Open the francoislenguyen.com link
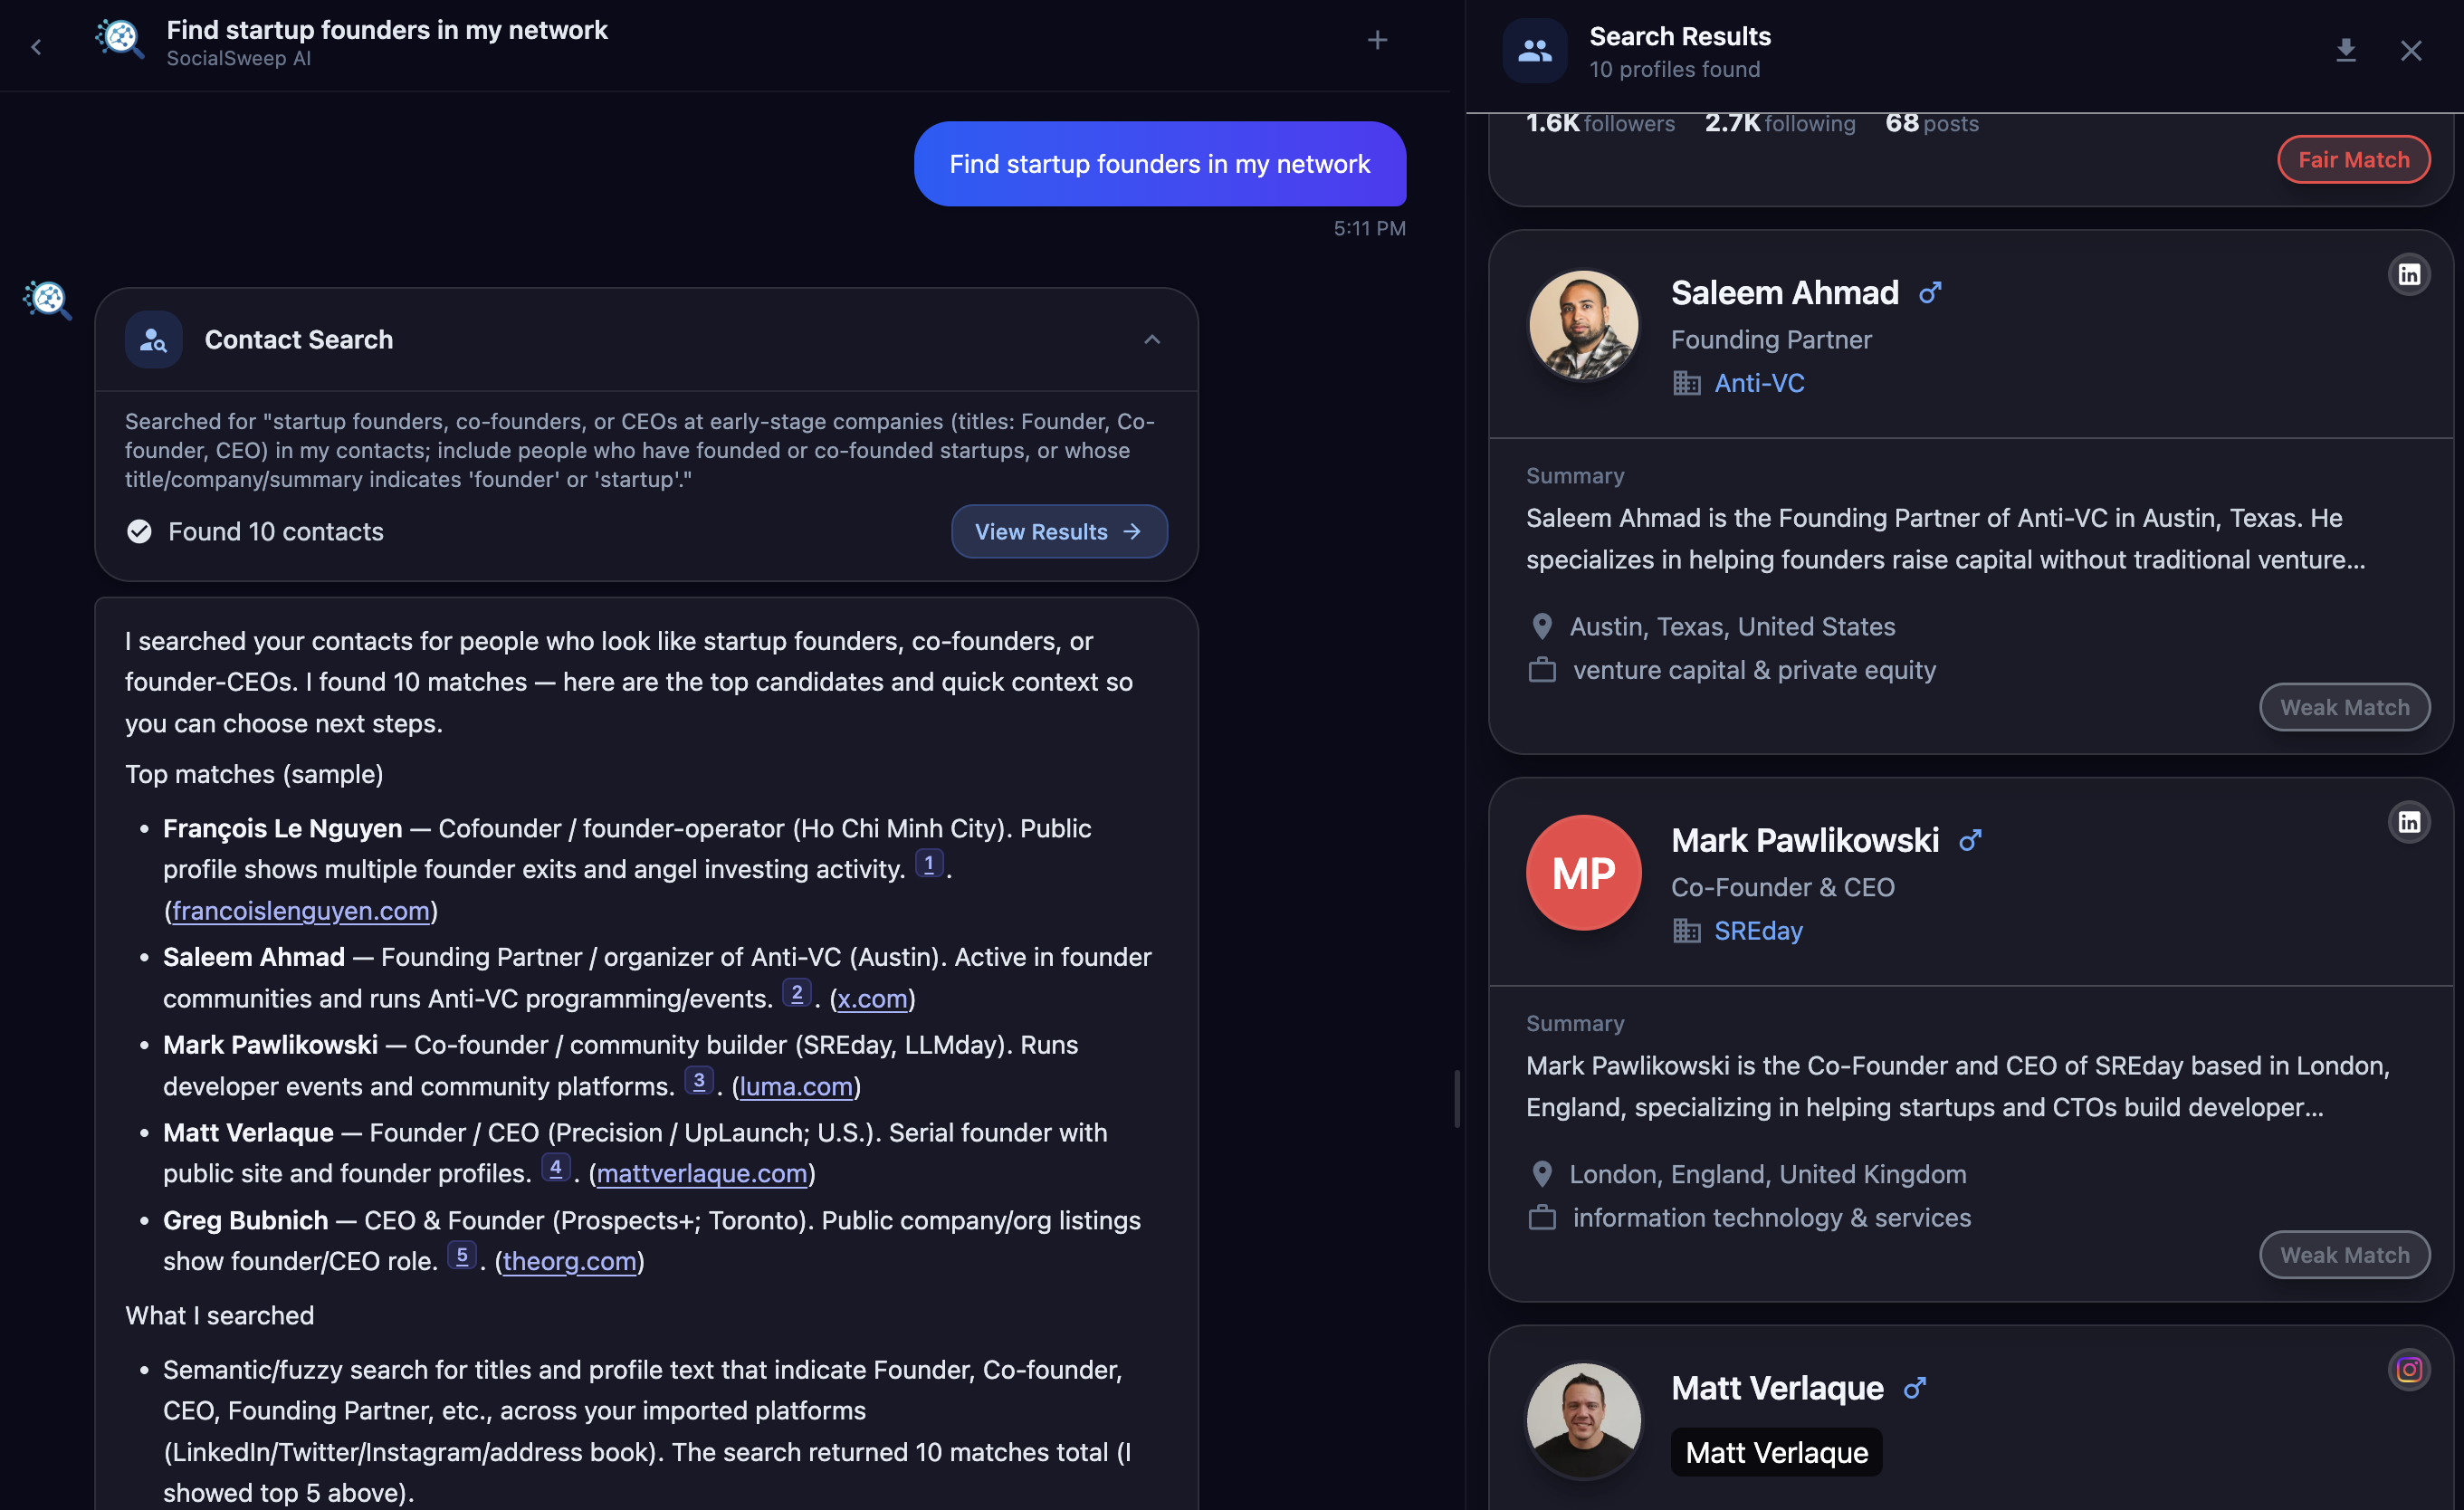Viewport: 2464px width, 1510px height. pos(301,910)
